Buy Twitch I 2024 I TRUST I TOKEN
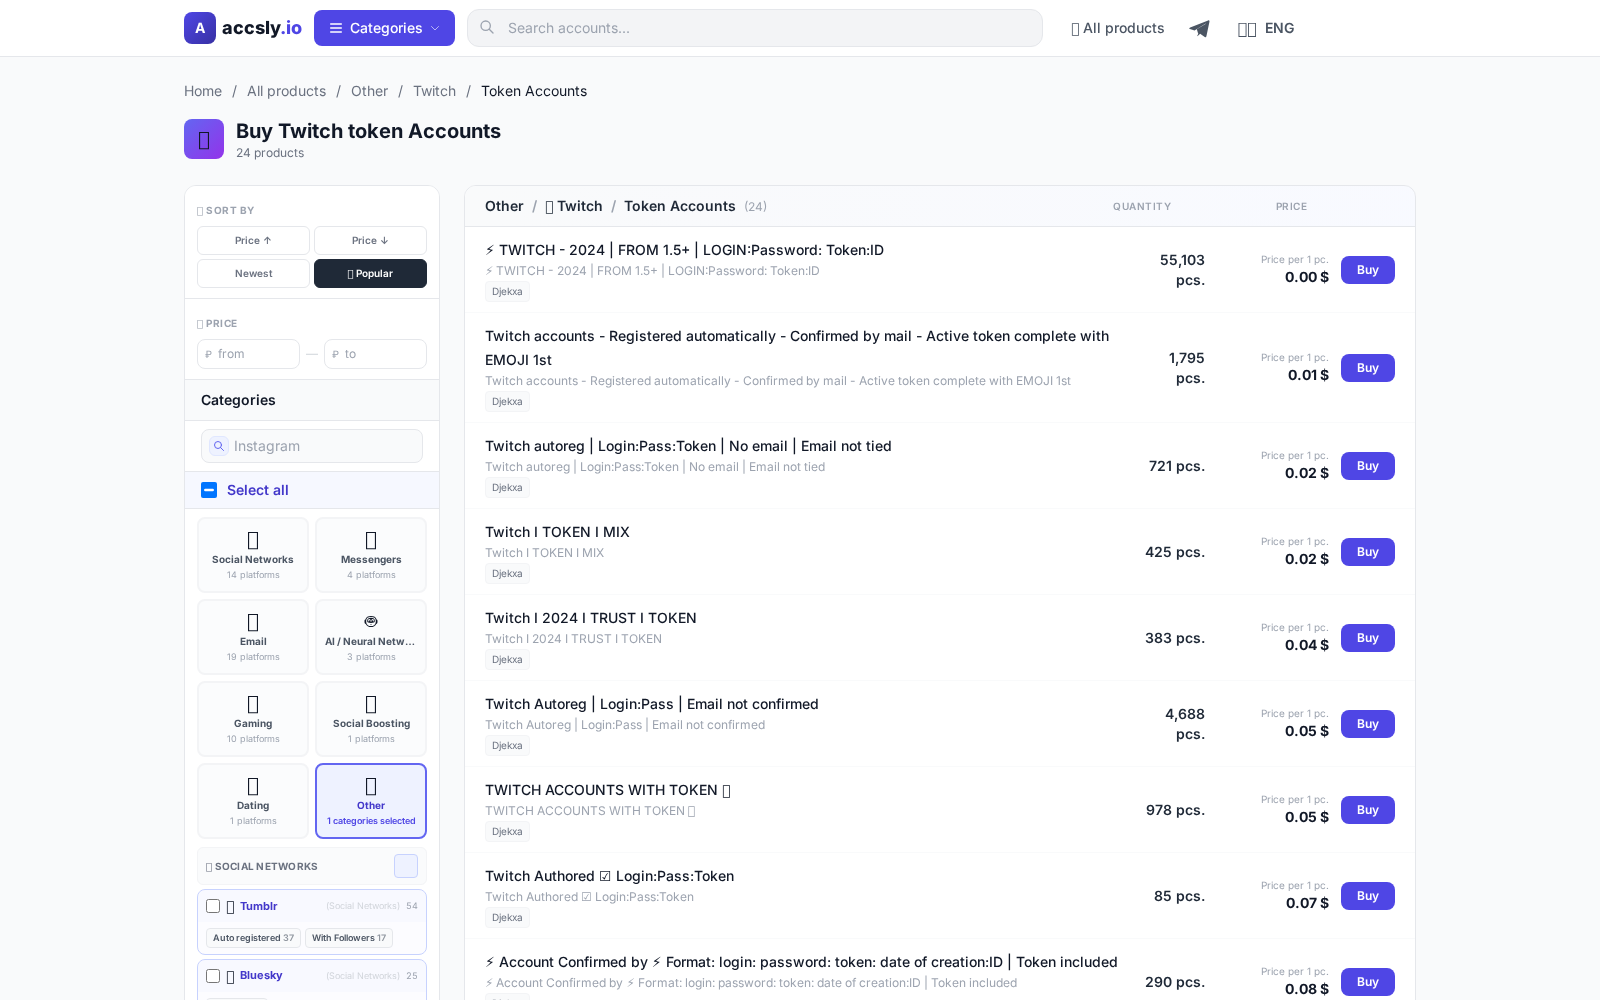 point(1367,638)
